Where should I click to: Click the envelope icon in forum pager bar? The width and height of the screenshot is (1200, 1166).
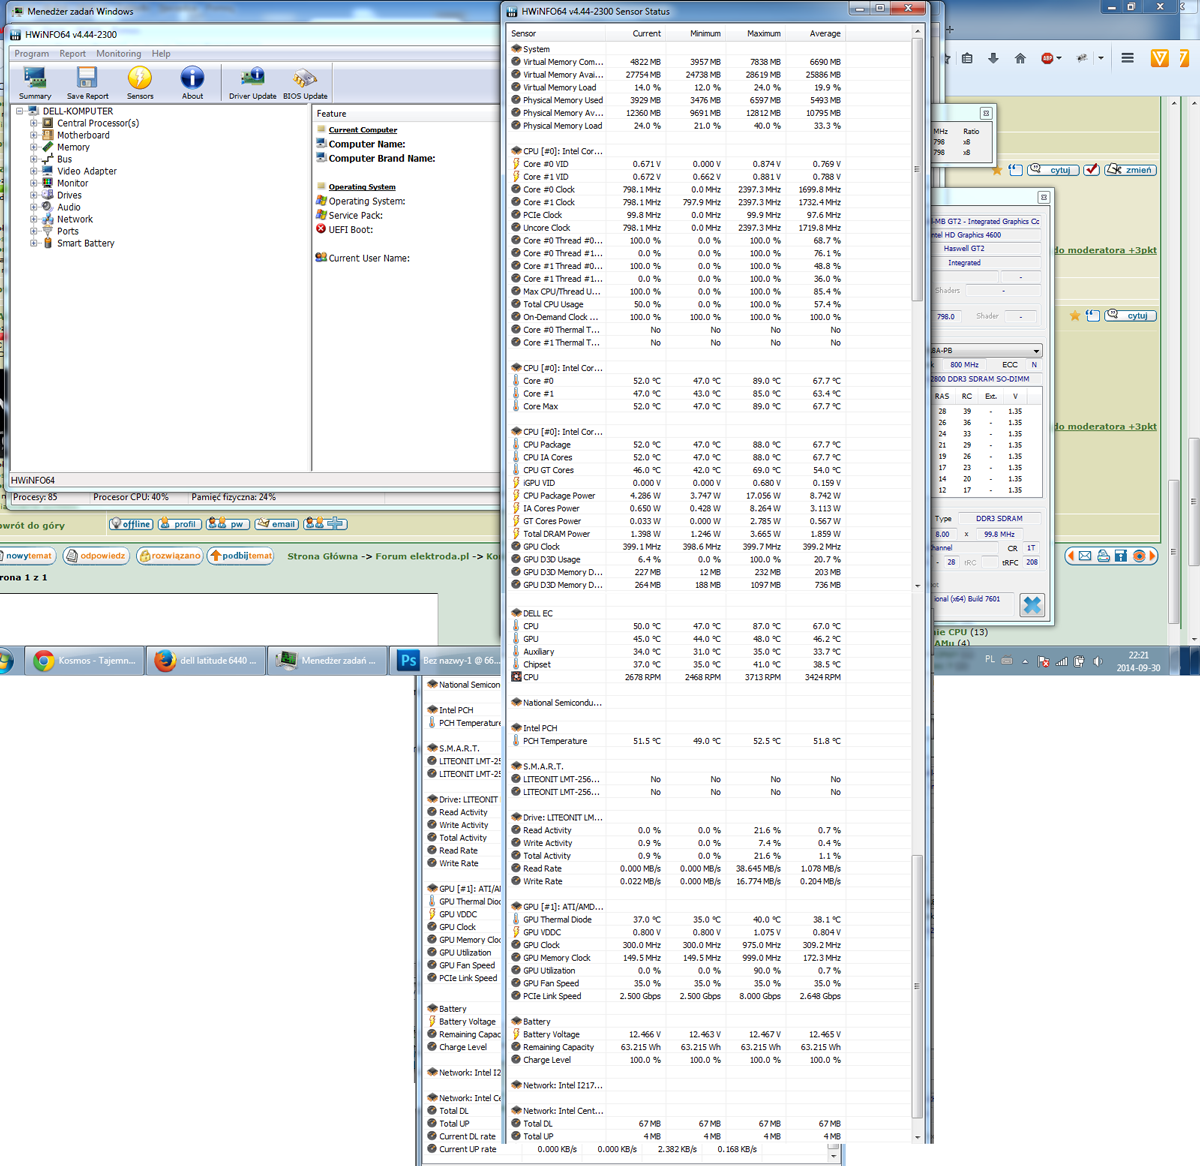click(x=1085, y=555)
